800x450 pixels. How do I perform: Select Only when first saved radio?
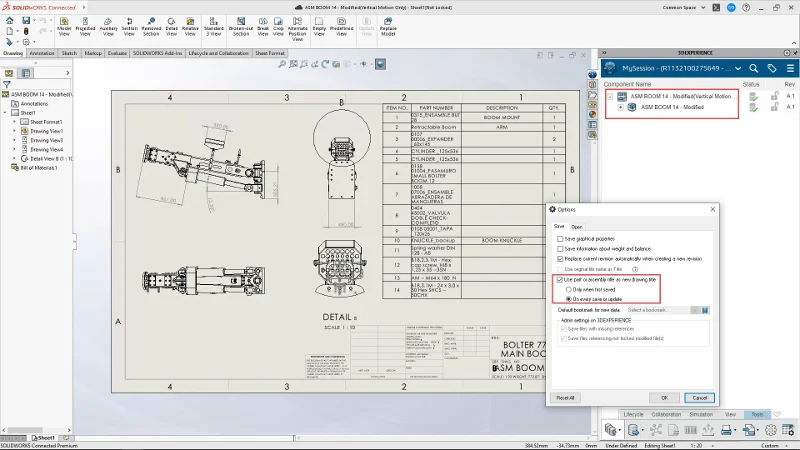570,290
